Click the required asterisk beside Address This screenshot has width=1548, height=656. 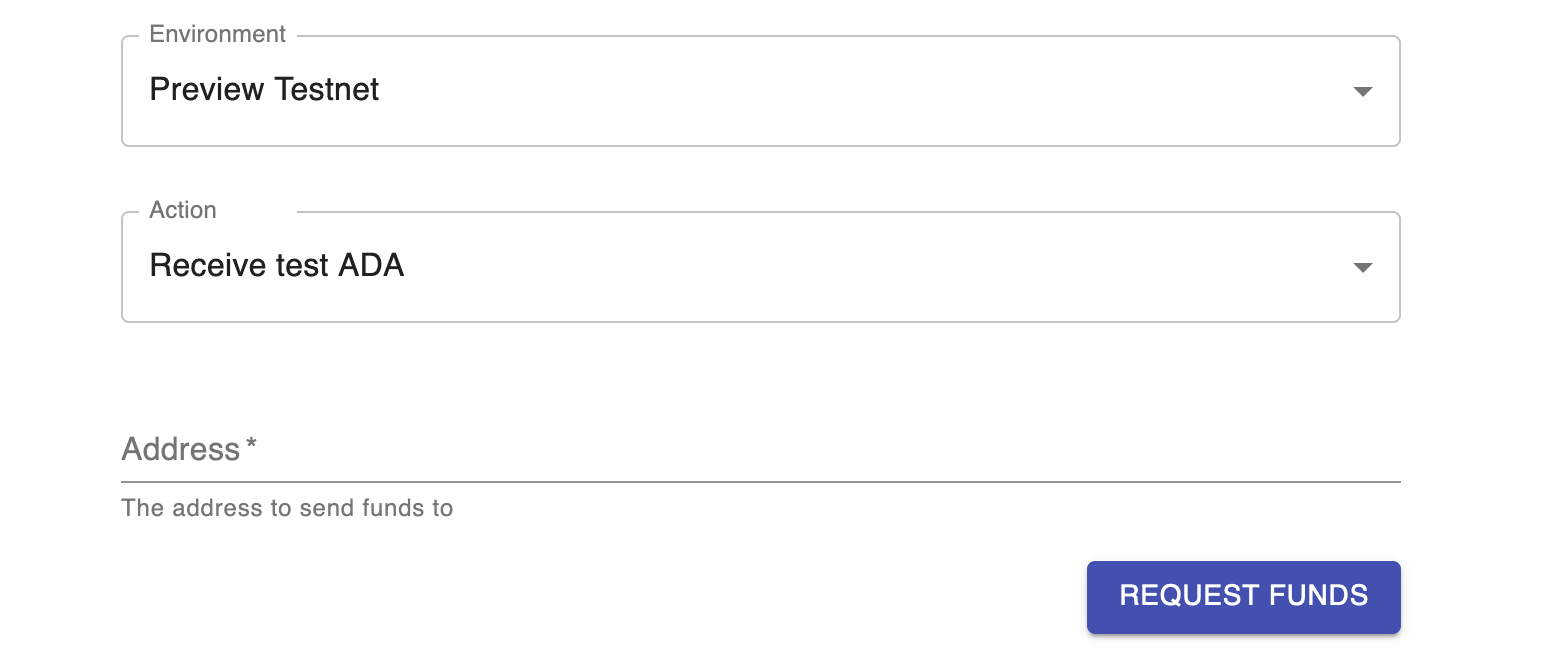[x=251, y=446]
